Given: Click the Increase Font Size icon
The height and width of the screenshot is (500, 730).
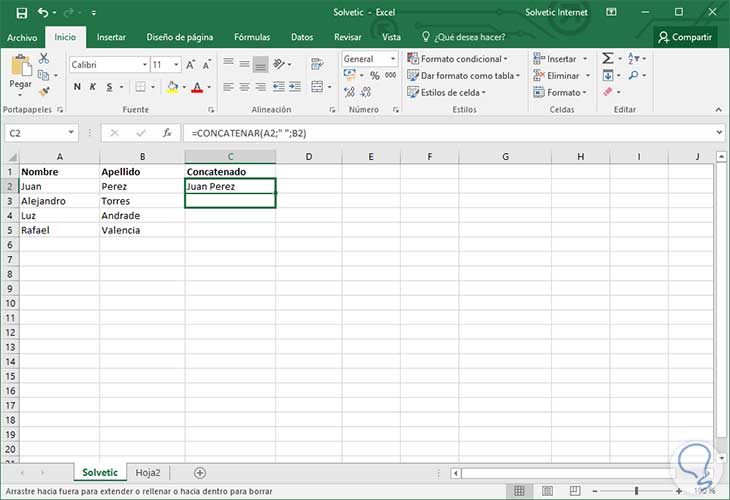Looking at the screenshot, I should (190, 65).
